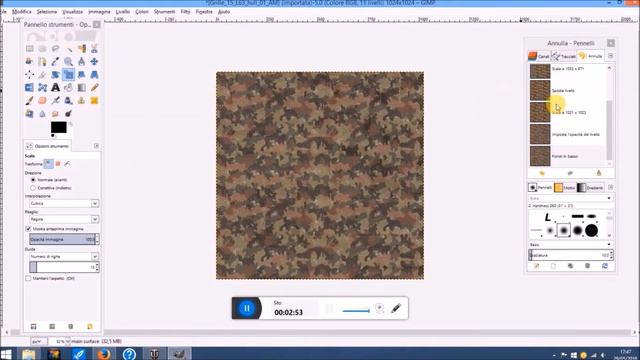Select the Pencil tool
Viewport: 640px width, 360px height.
coord(94,87)
